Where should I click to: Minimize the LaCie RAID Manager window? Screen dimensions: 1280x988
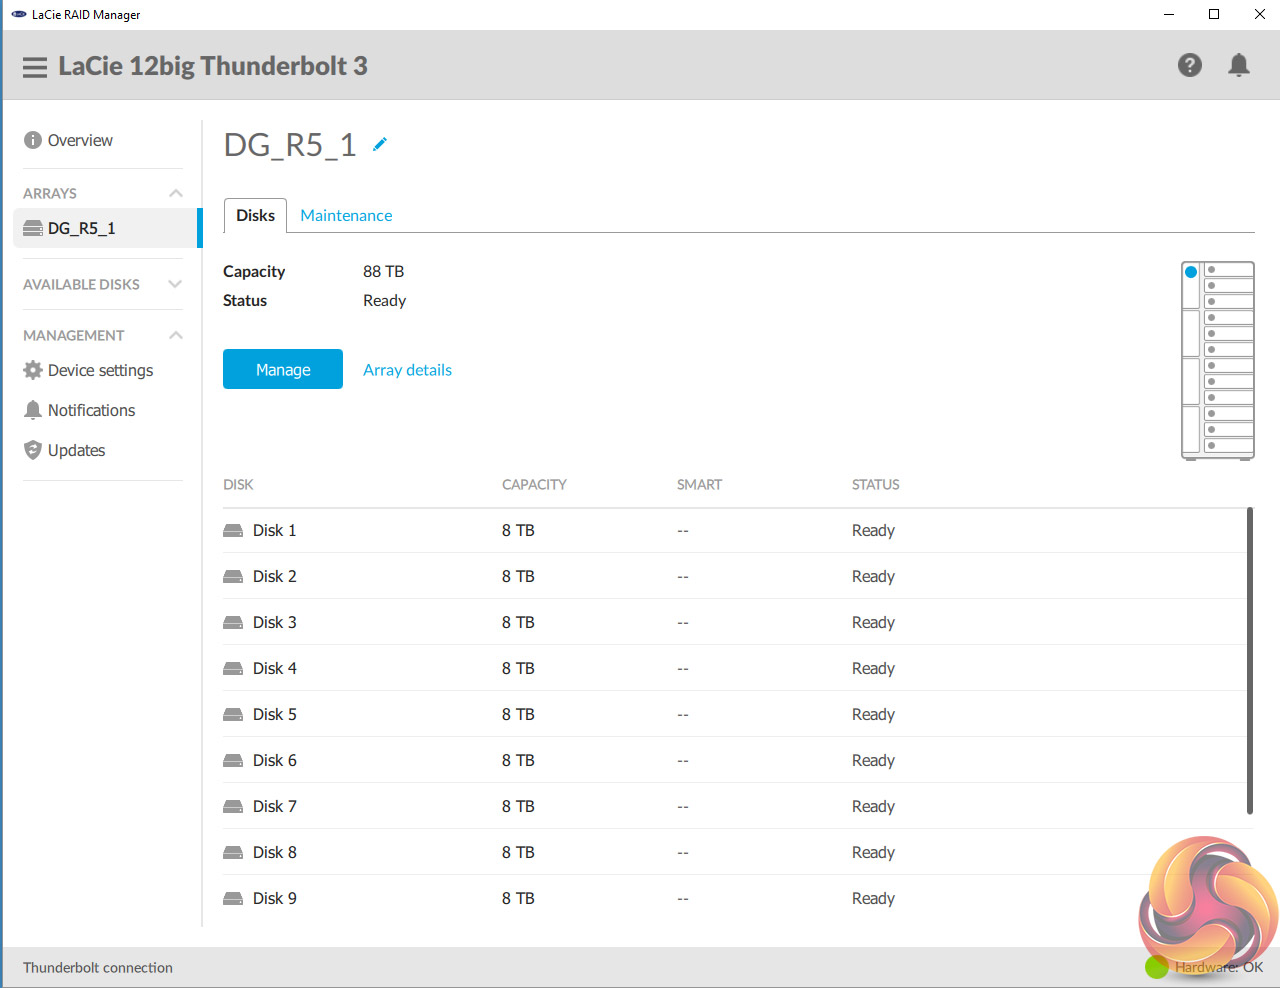tap(1170, 14)
